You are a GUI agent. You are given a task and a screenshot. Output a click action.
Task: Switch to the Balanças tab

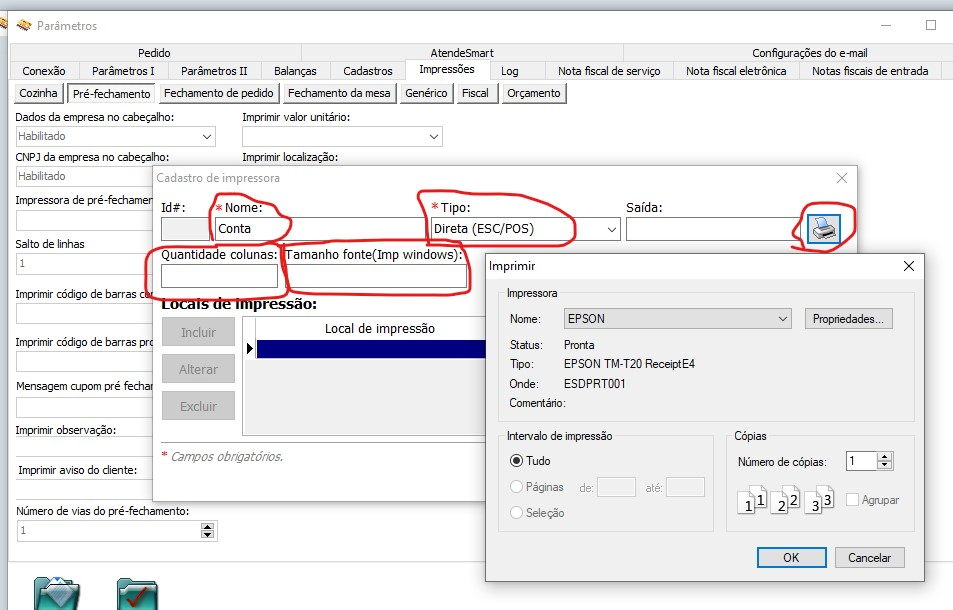(295, 71)
